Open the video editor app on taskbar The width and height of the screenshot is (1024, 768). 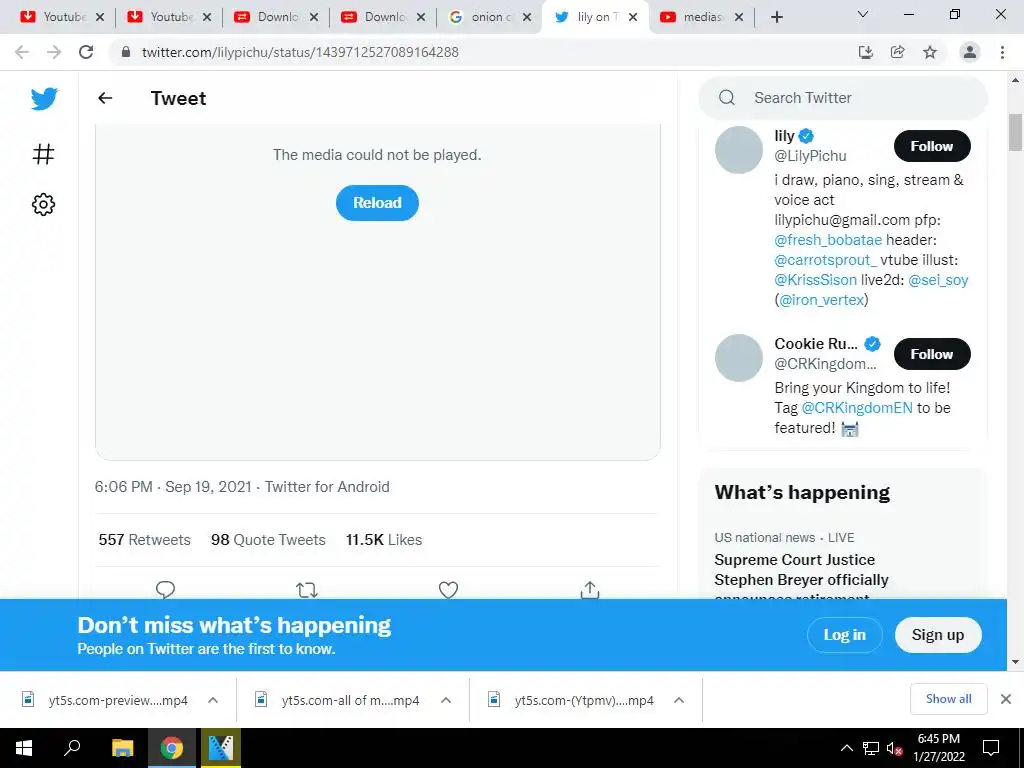point(220,748)
